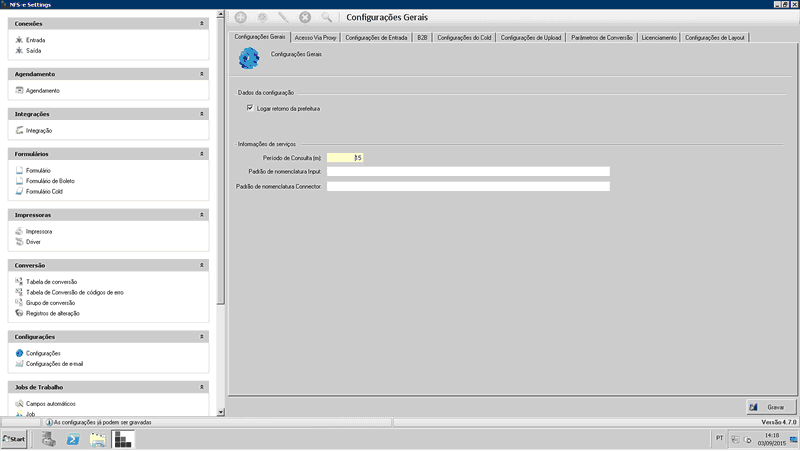Viewport: 800px width, 451px height.
Task: Collapse the Conexões panel
Action: coord(202,23)
